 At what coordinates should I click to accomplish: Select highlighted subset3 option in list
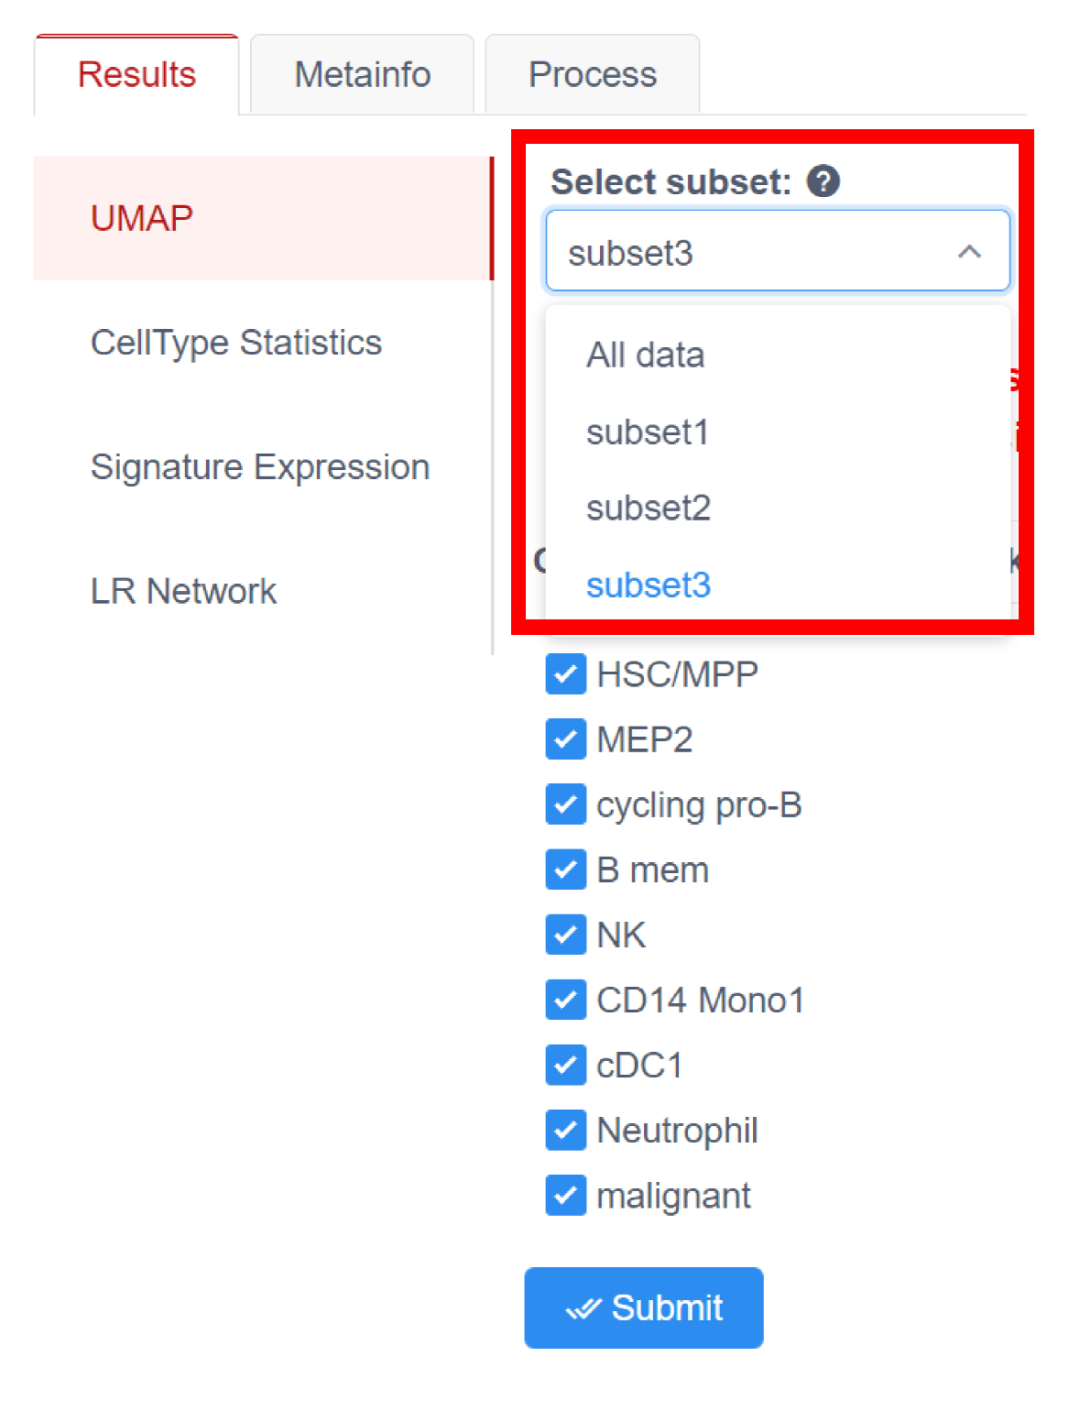coord(648,585)
